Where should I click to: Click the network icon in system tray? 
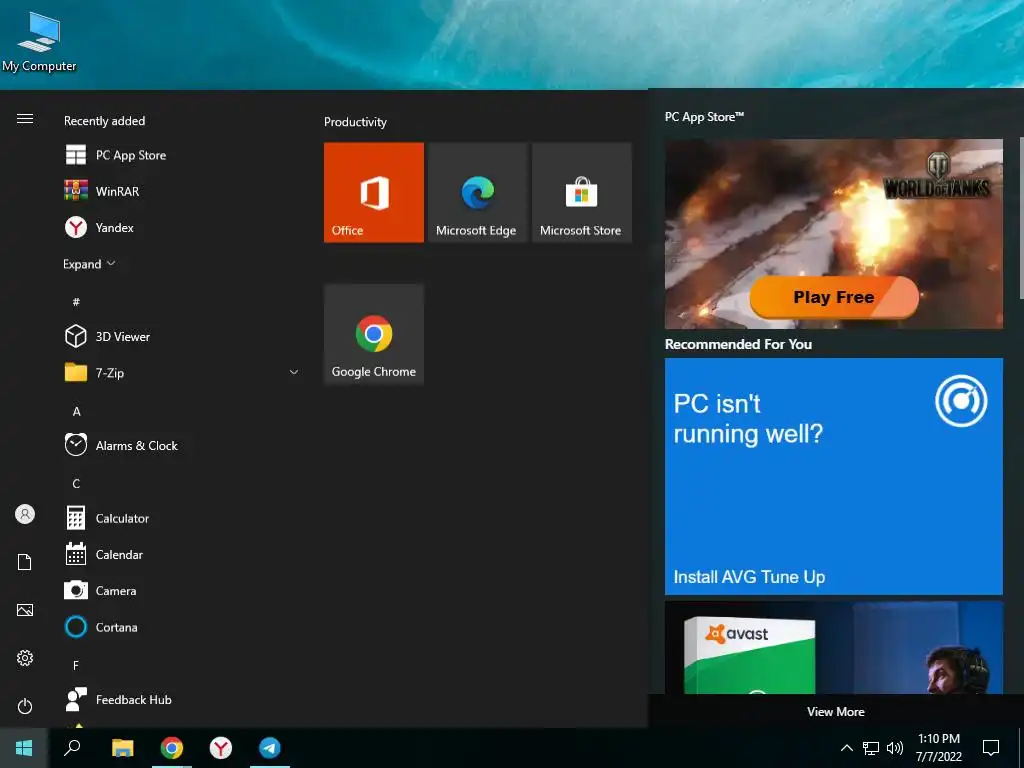pyautogui.click(x=871, y=748)
